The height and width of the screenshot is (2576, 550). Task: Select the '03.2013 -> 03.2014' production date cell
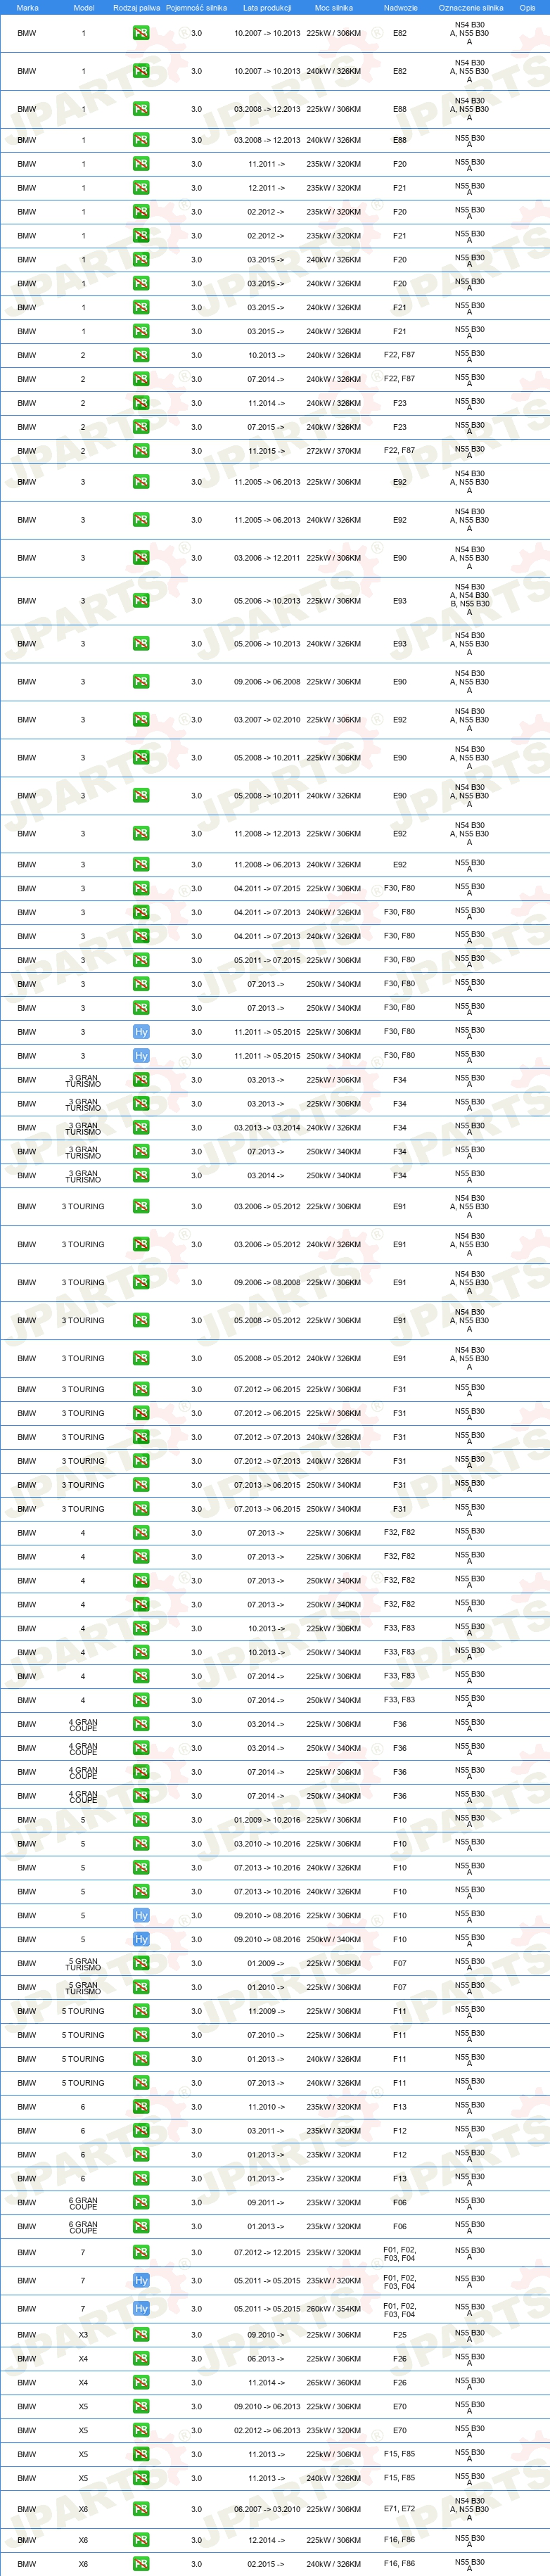pos(267,1128)
